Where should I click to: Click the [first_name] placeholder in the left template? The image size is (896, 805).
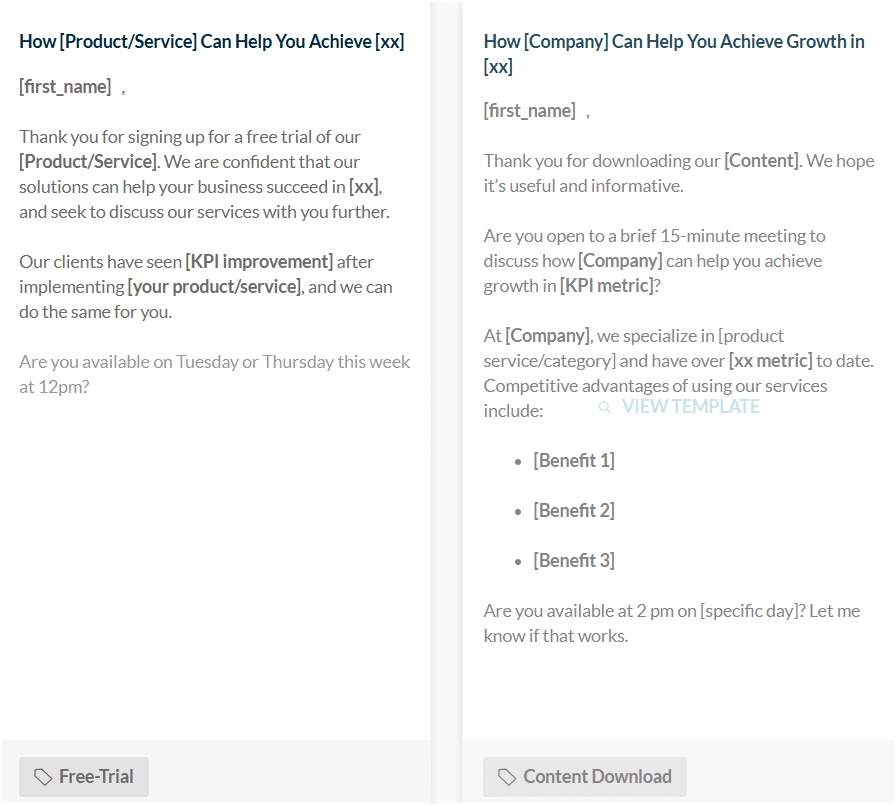click(x=65, y=87)
